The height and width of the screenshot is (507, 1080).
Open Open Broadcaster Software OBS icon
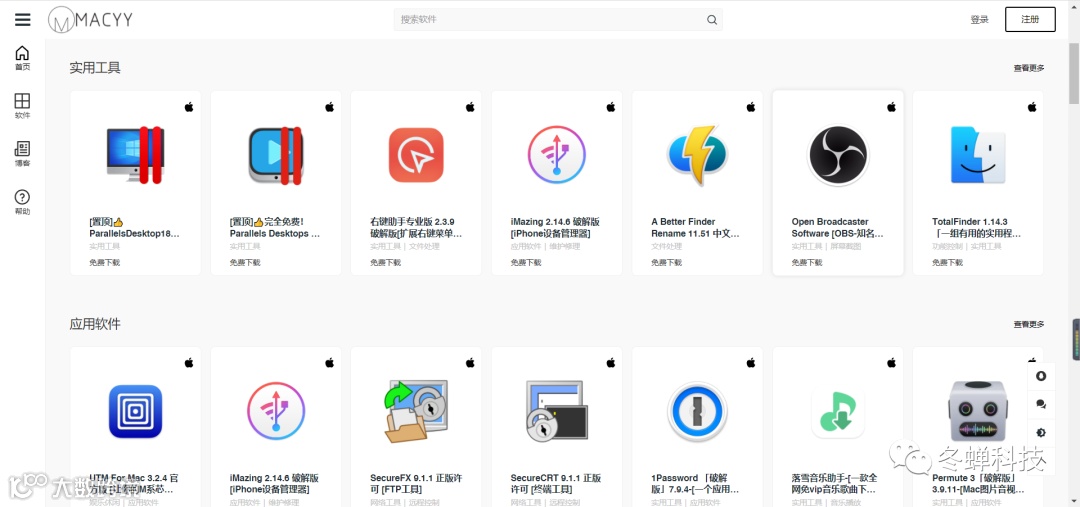tap(838, 155)
